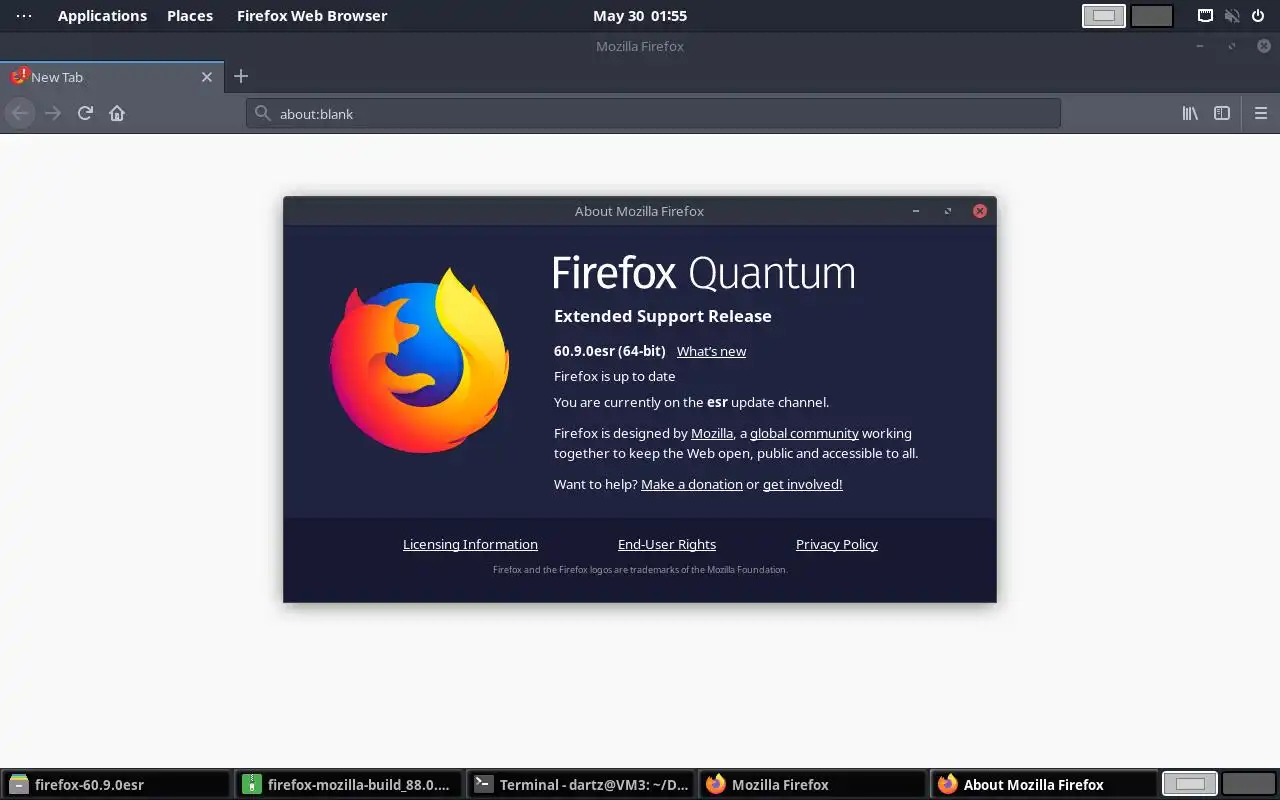Click Make a donation link
The width and height of the screenshot is (1280, 800).
pos(692,484)
